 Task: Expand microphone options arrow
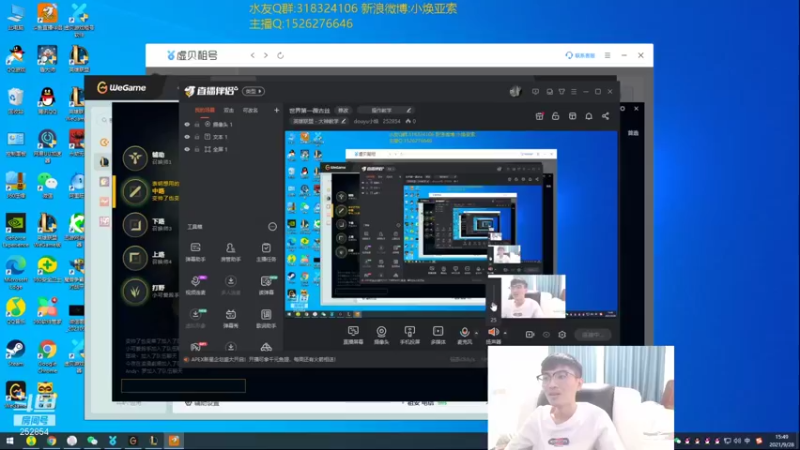click(477, 333)
